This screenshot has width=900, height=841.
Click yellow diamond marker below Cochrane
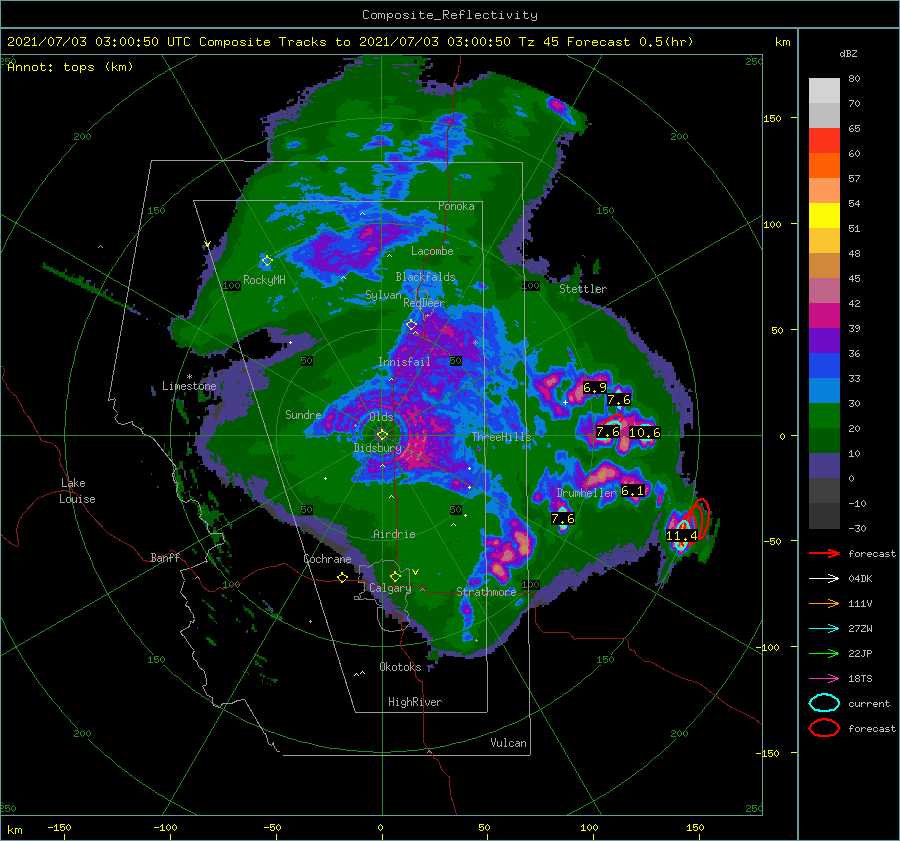point(342,577)
